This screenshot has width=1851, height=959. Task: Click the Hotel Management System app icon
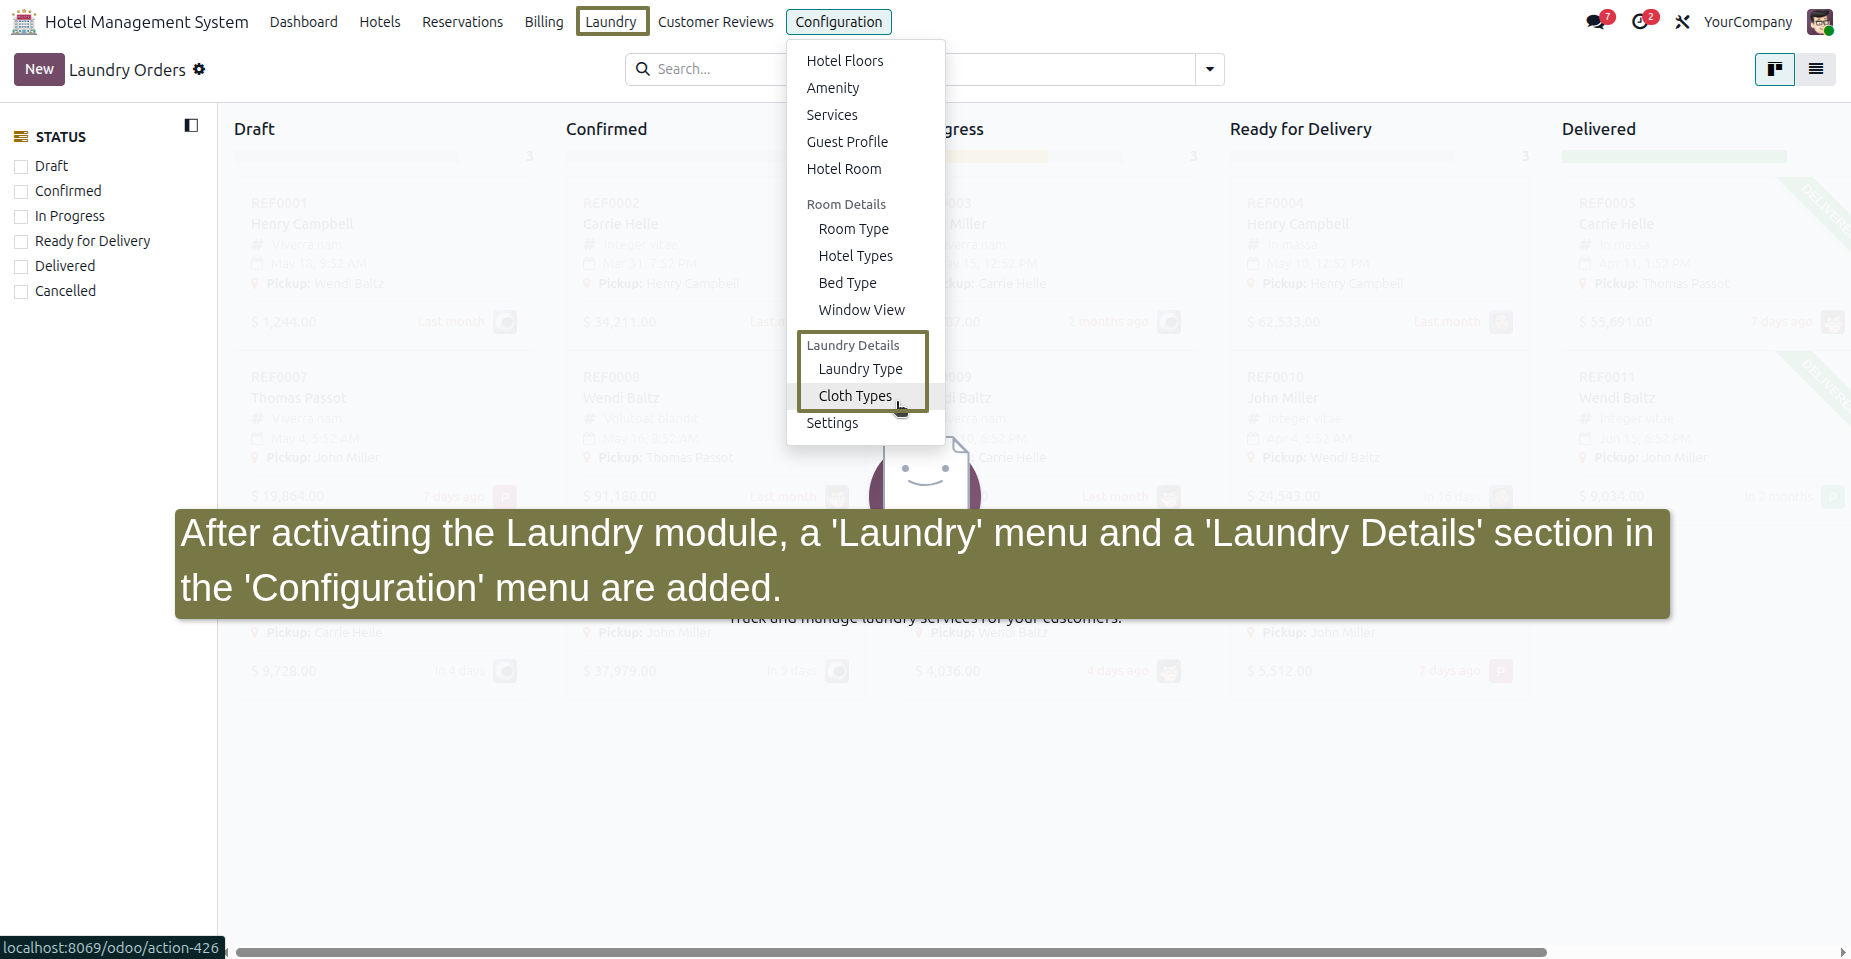point(24,21)
